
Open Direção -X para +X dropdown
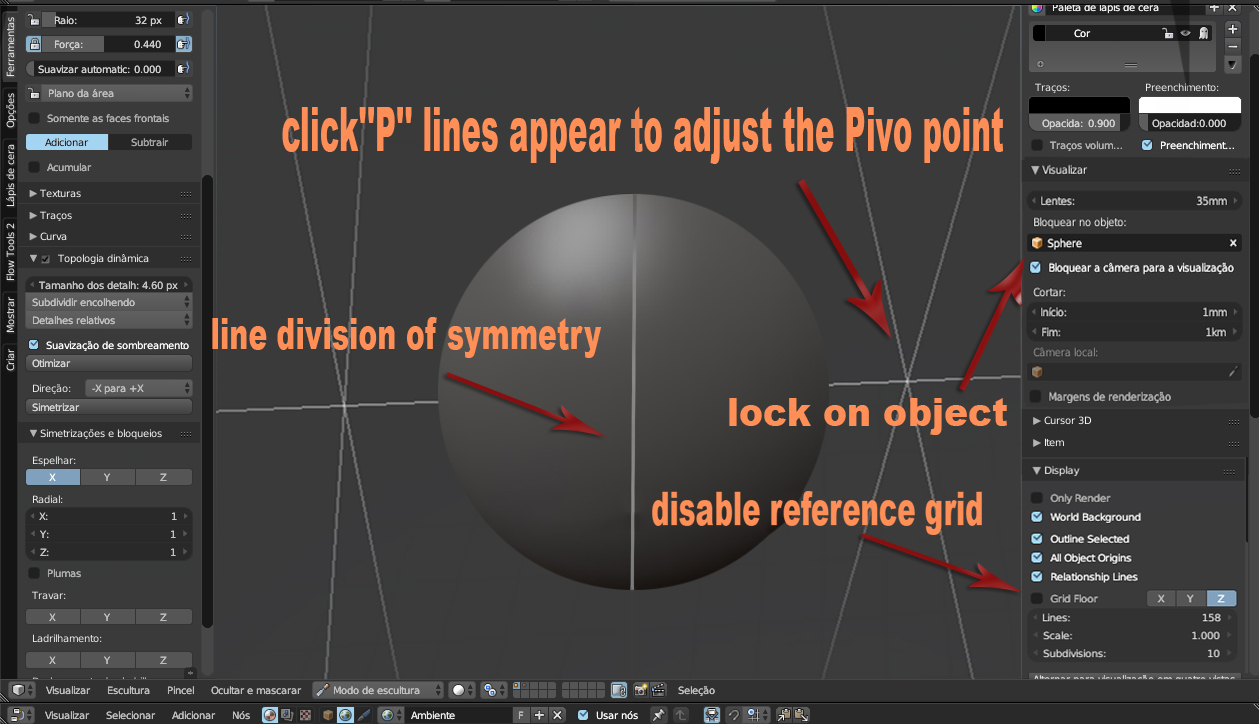pos(138,388)
